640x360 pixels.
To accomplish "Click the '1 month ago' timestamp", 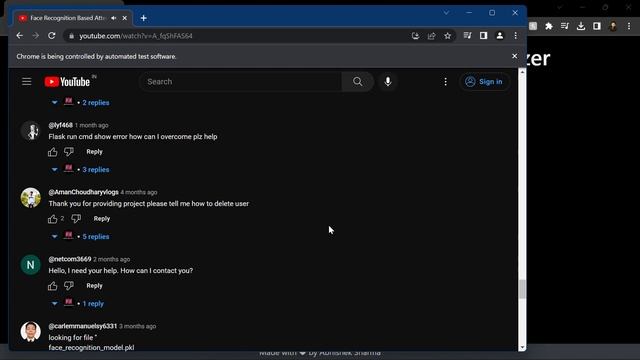I will (91, 125).
